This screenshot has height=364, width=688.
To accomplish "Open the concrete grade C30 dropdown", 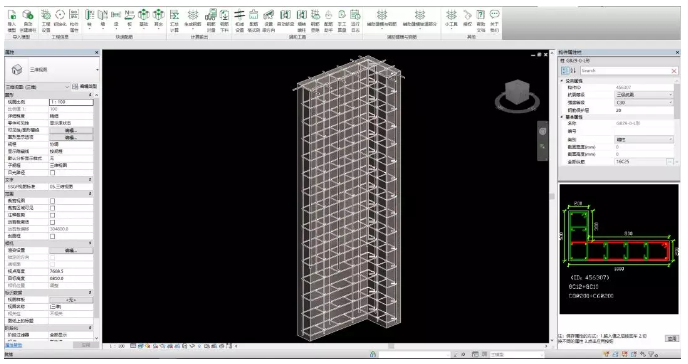I will point(644,103).
